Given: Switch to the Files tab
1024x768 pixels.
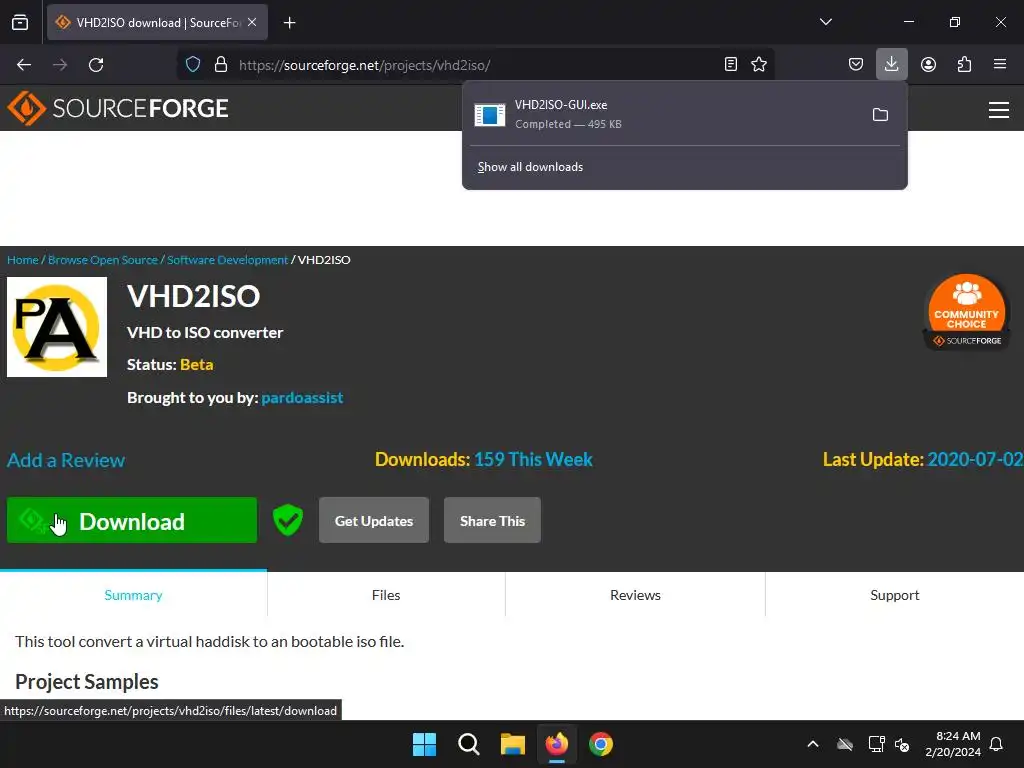Looking at the screenshot, I should tap(386, 595).
